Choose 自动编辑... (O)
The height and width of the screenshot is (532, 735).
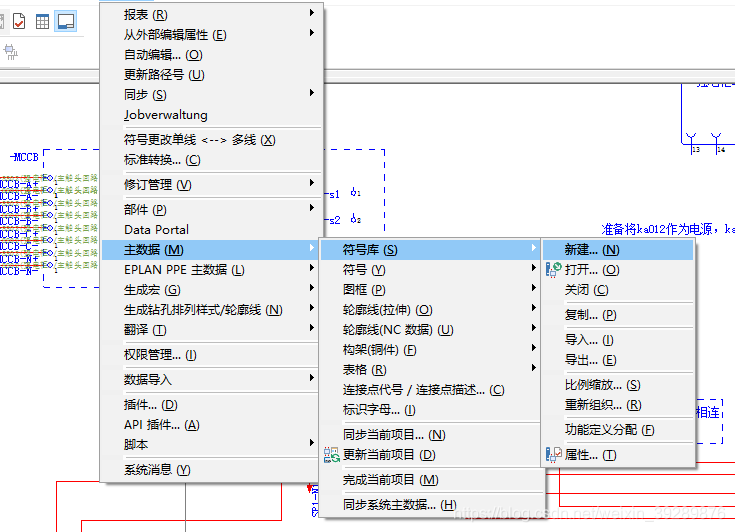[211, 55]
